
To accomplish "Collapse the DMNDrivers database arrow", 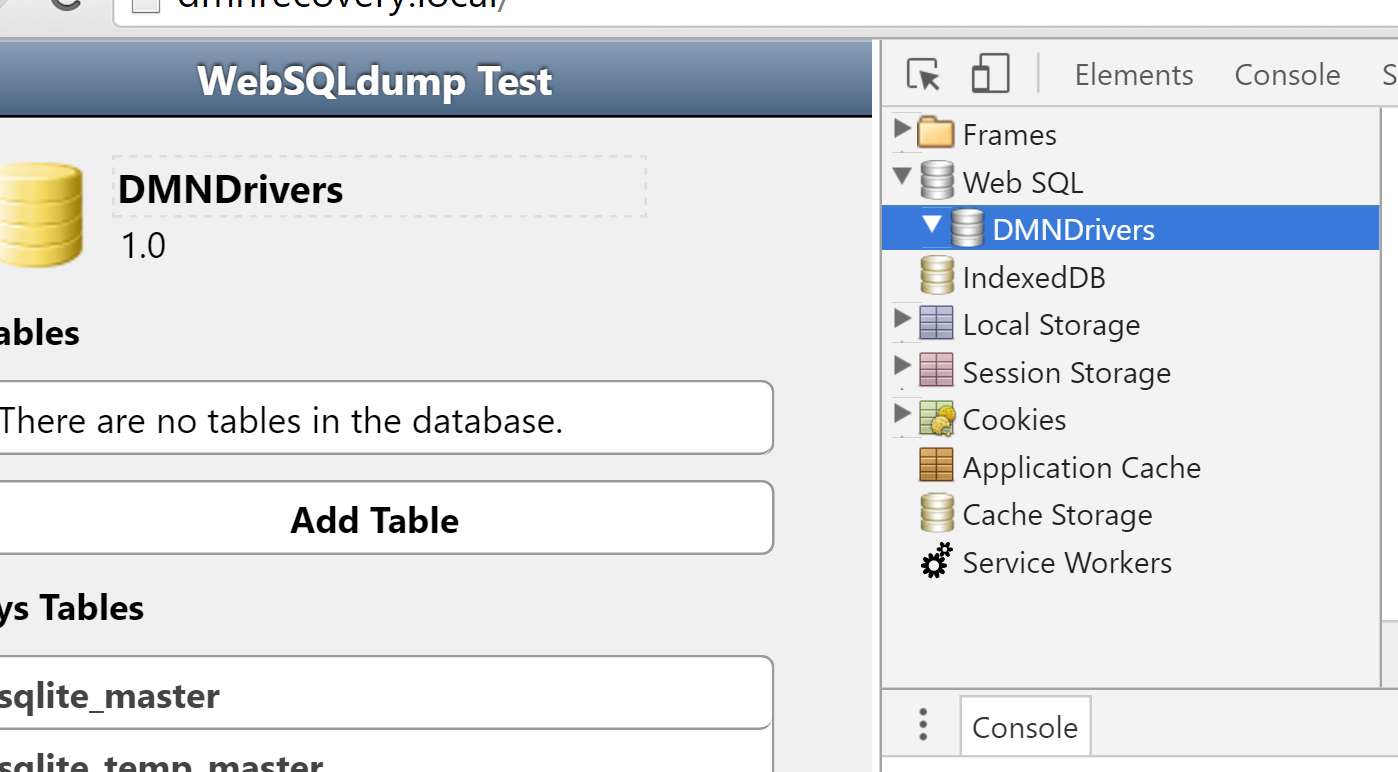I will (932, 225).
